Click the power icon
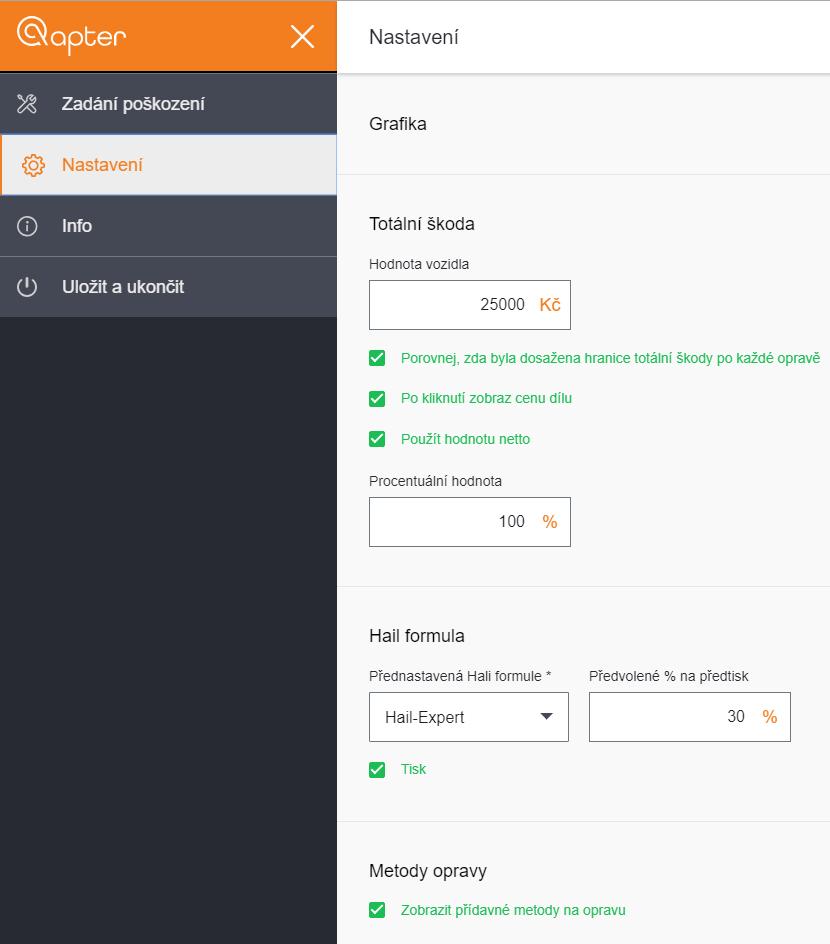830x944 pixels. [x=27, y=287]
